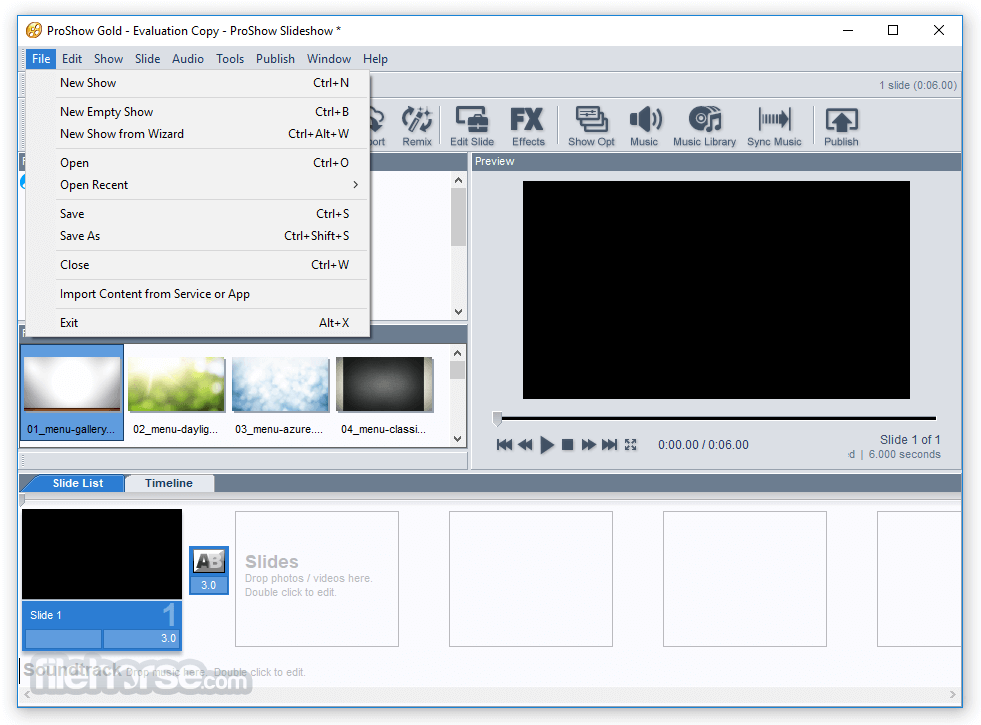The width and height of the screenshot is (981, 725).
Task: Click the Publish toolbar icon
Action: coord(841,126)
